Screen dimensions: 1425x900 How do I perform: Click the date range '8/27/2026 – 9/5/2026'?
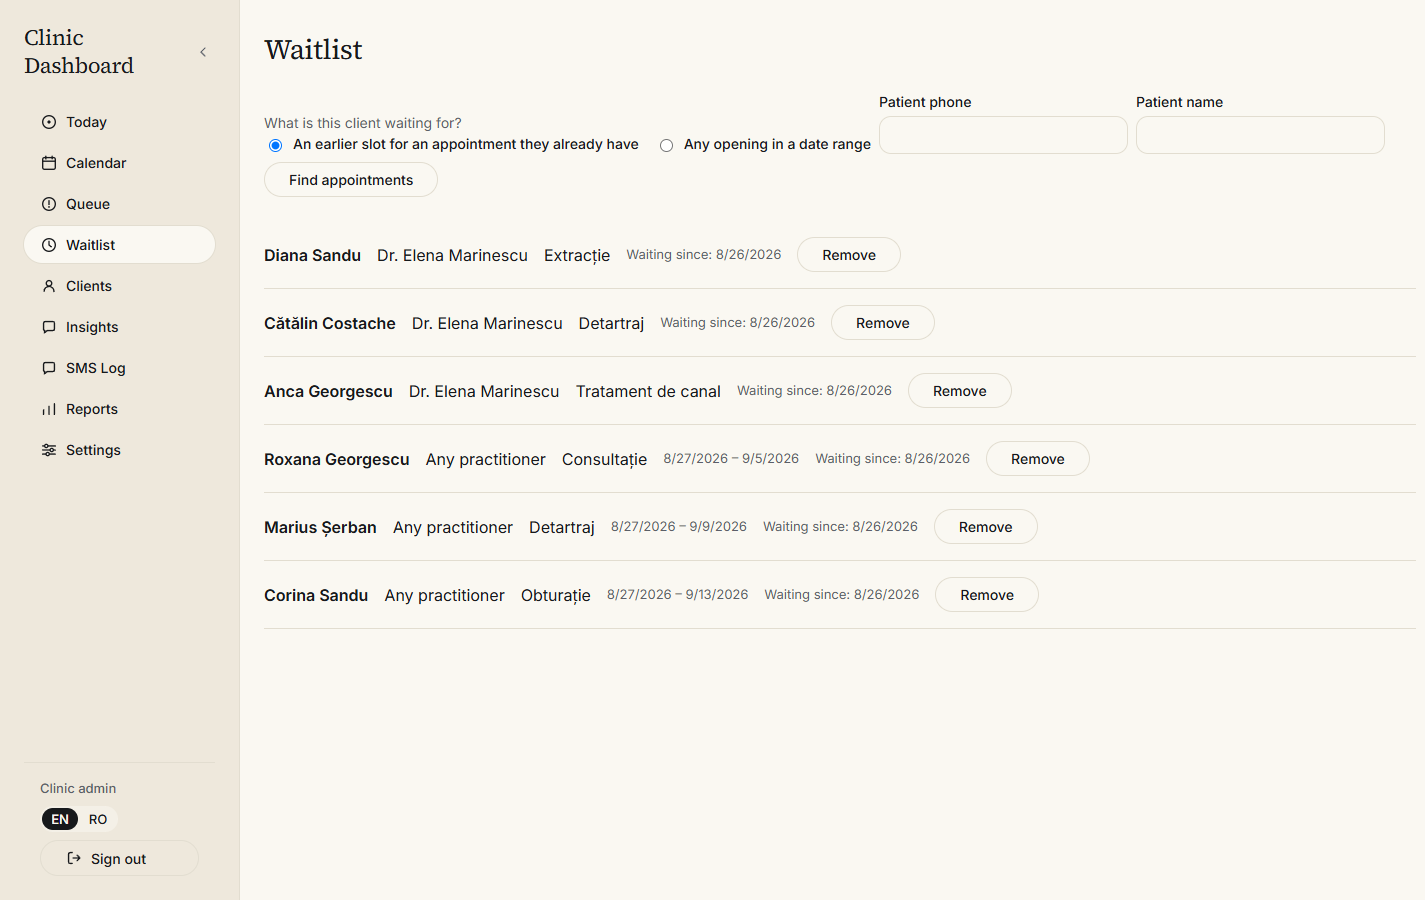point(731,459)
